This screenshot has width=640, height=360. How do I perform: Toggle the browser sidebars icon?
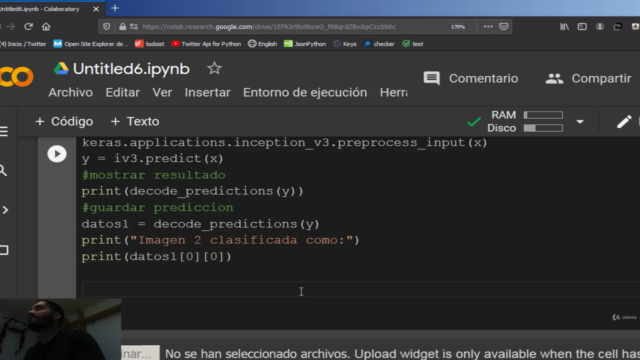(x=582, y=27)
